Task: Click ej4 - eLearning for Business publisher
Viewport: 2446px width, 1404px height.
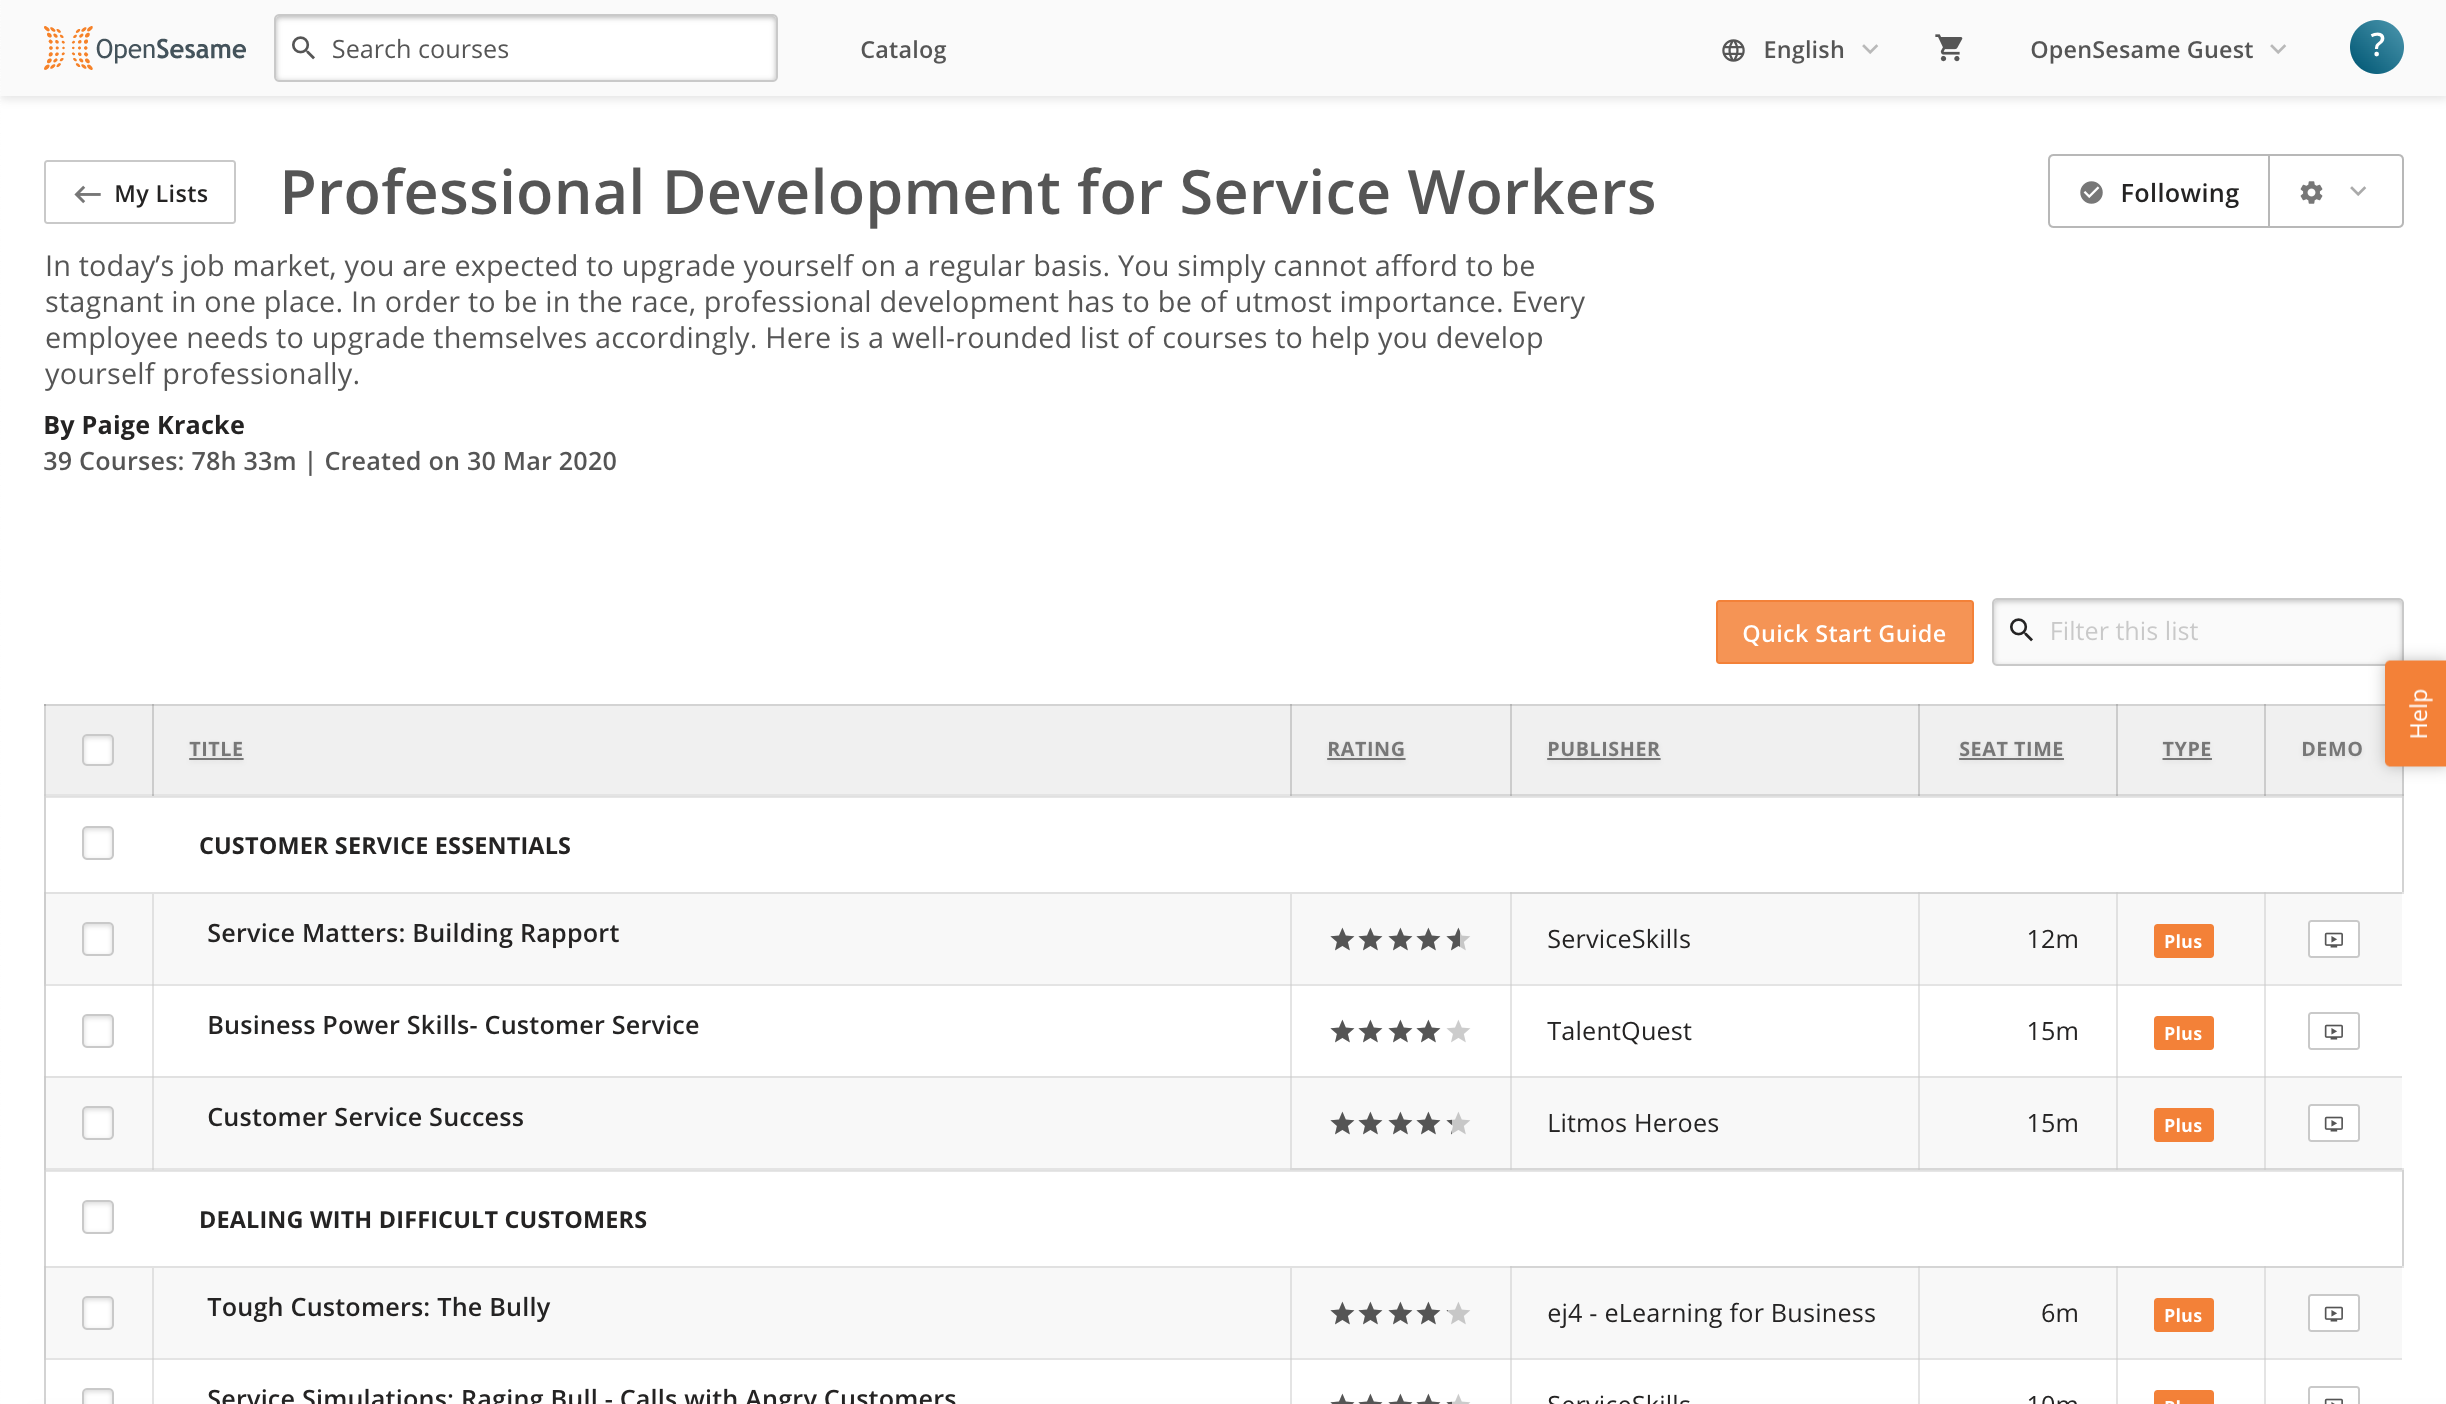Action: click(1711, 1313)
